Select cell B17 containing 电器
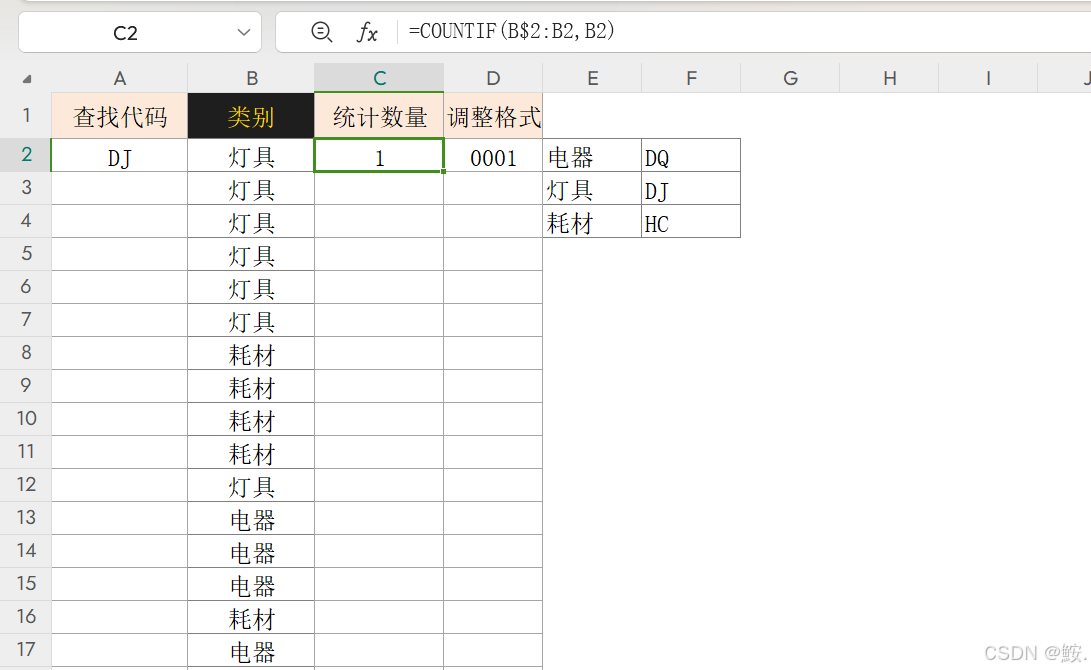Screen dimensions: 1091x670 coord(251,651)
